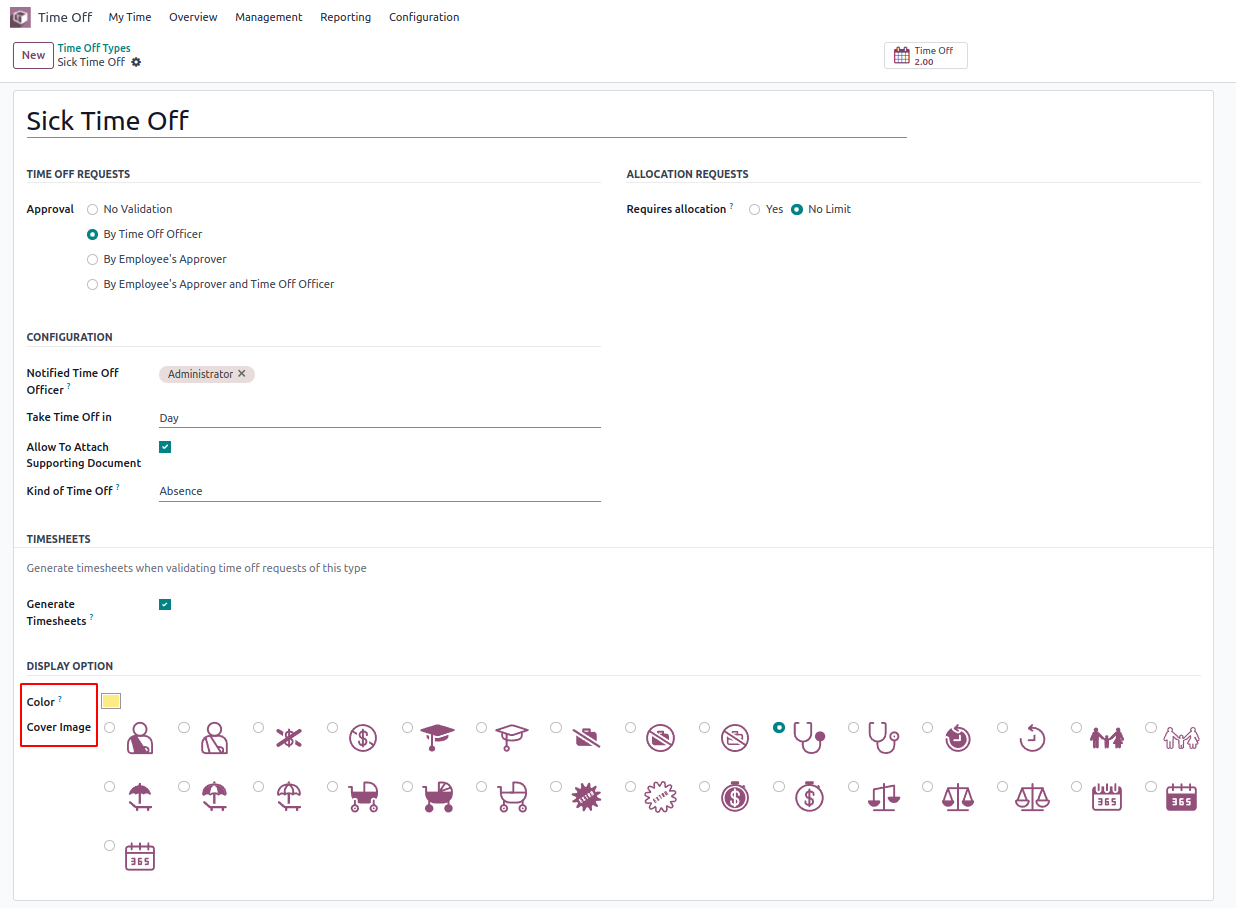Click the New button
Screen dimensions: 1236x908
33,55
